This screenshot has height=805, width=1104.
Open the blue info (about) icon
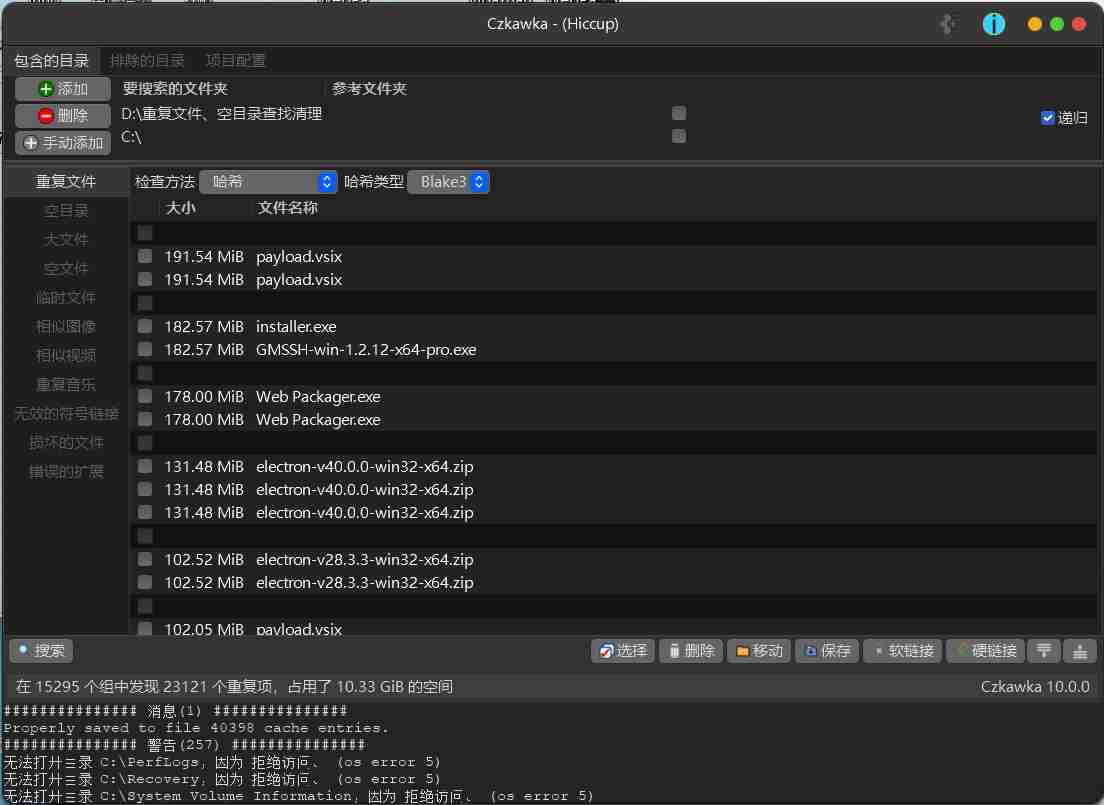pos(993,24)
